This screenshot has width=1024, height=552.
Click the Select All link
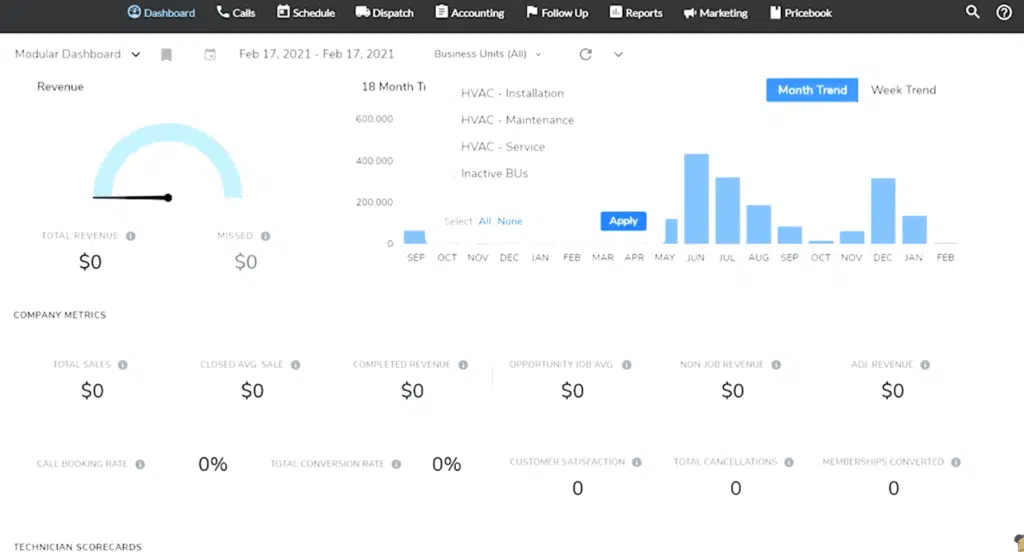pos(485,221)
